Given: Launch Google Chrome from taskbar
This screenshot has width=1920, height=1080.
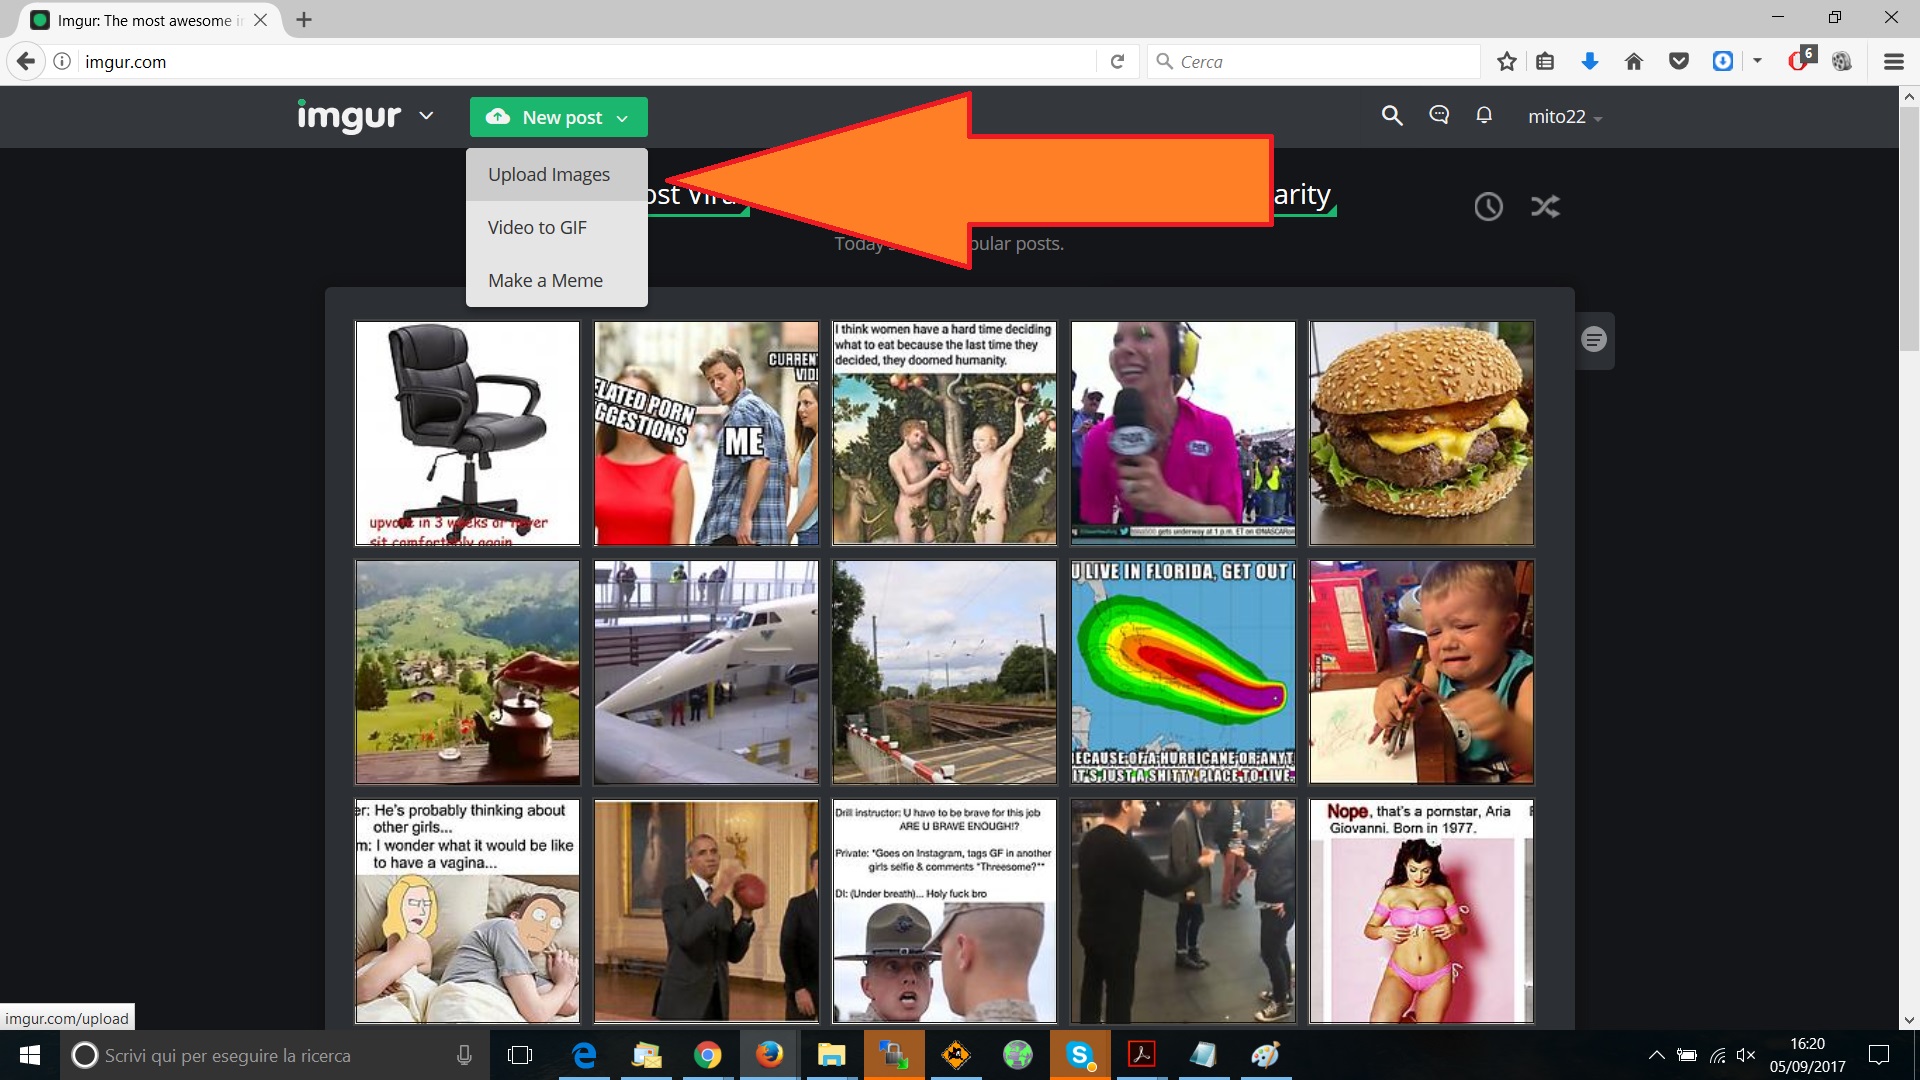Looking at the screenshot, I should click(708, 1055).
